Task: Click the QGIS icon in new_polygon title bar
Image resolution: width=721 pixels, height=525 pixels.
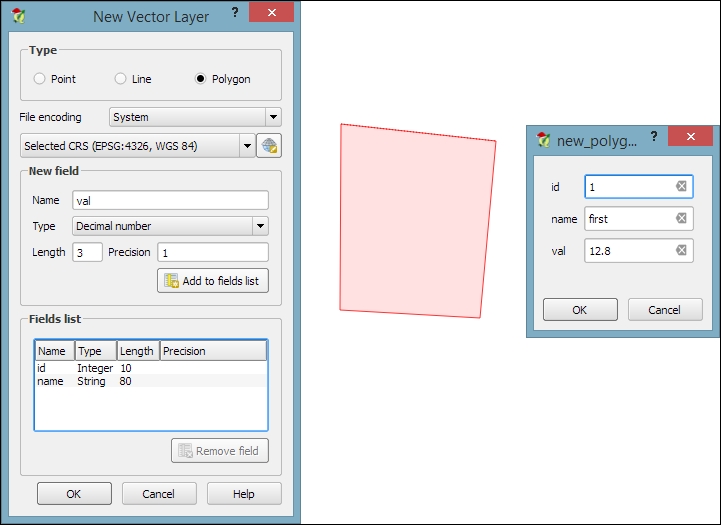Action: click(x=544, y=140)
